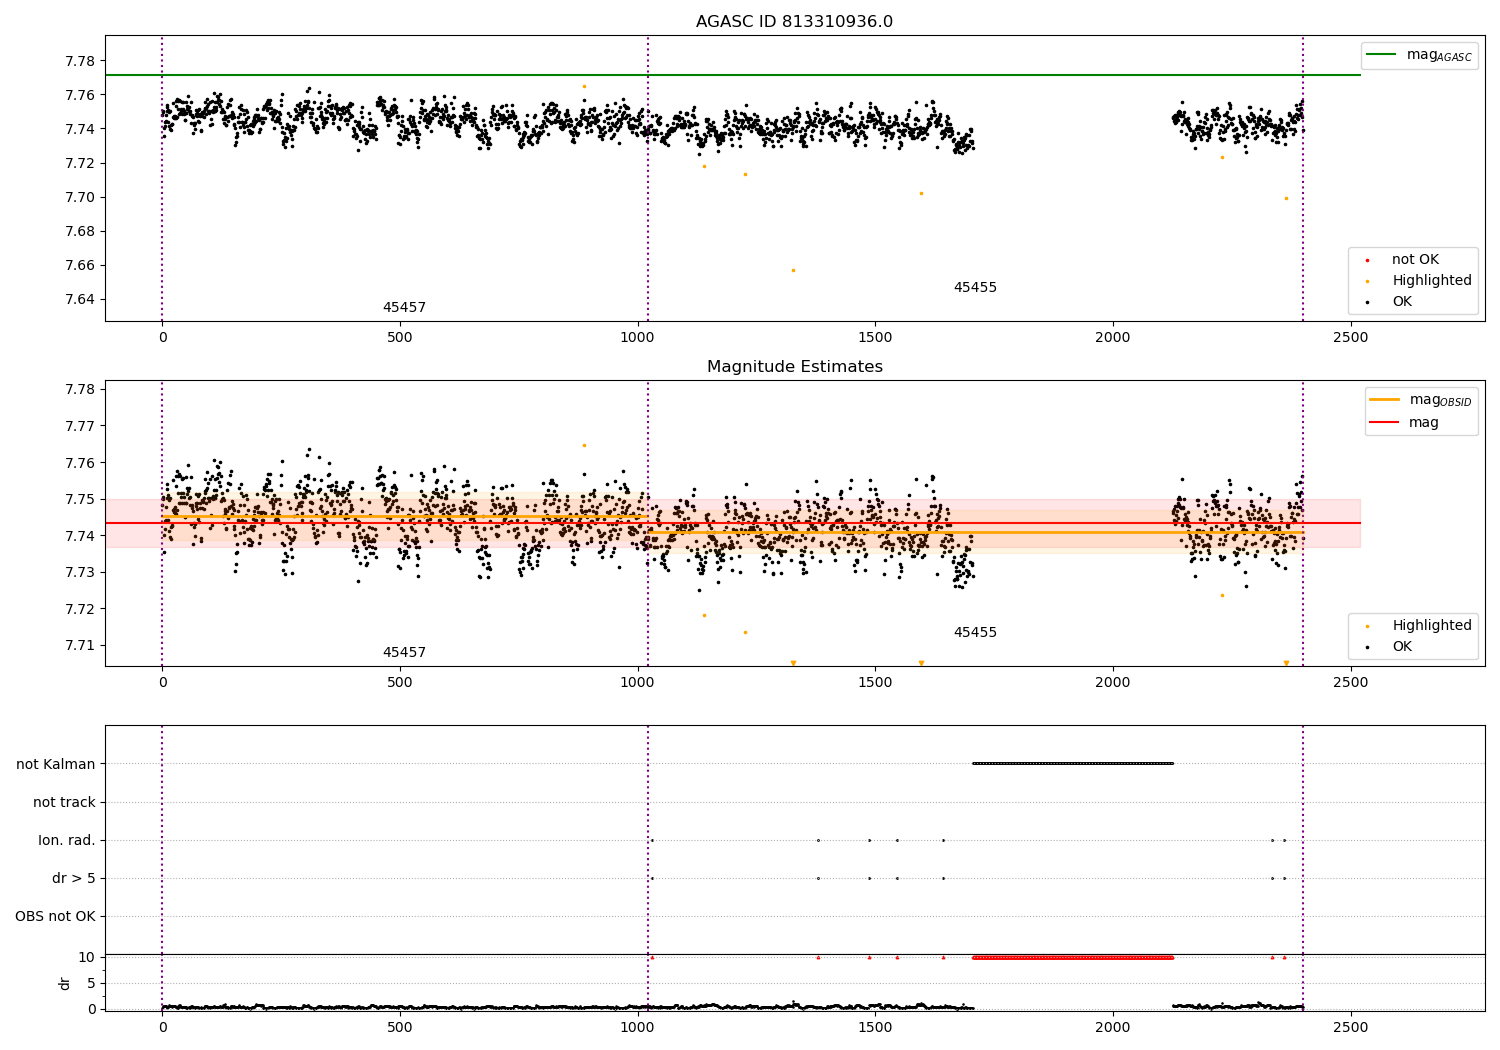This screenshot has height=1050, width=1500.
Task: Click the 45455 annotation in the middle plot
Action: click(975, 633)
